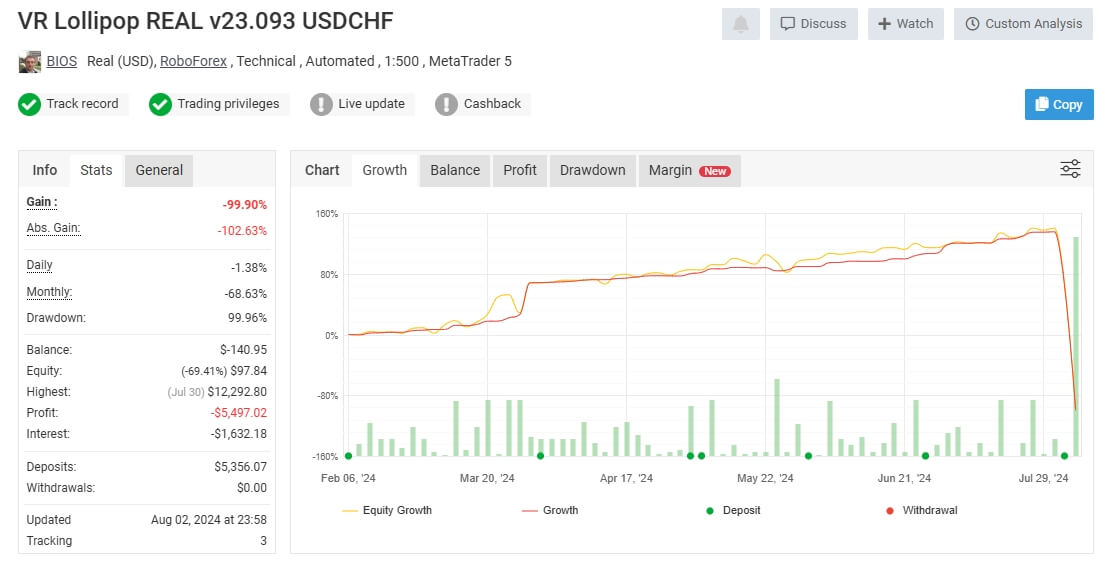Select the Balance chart tab
The height and width of the screenshot is (561, 1110).
[455, 170]
